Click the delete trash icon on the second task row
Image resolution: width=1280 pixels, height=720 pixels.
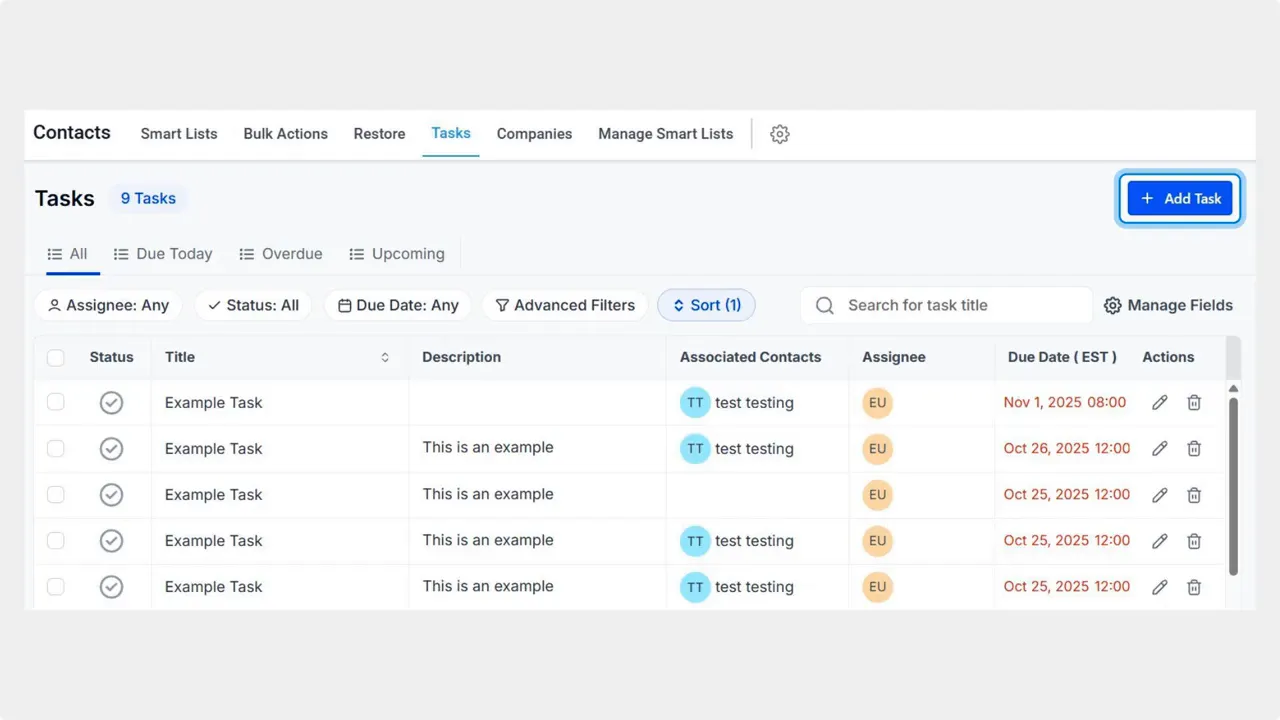(1194, 448)
